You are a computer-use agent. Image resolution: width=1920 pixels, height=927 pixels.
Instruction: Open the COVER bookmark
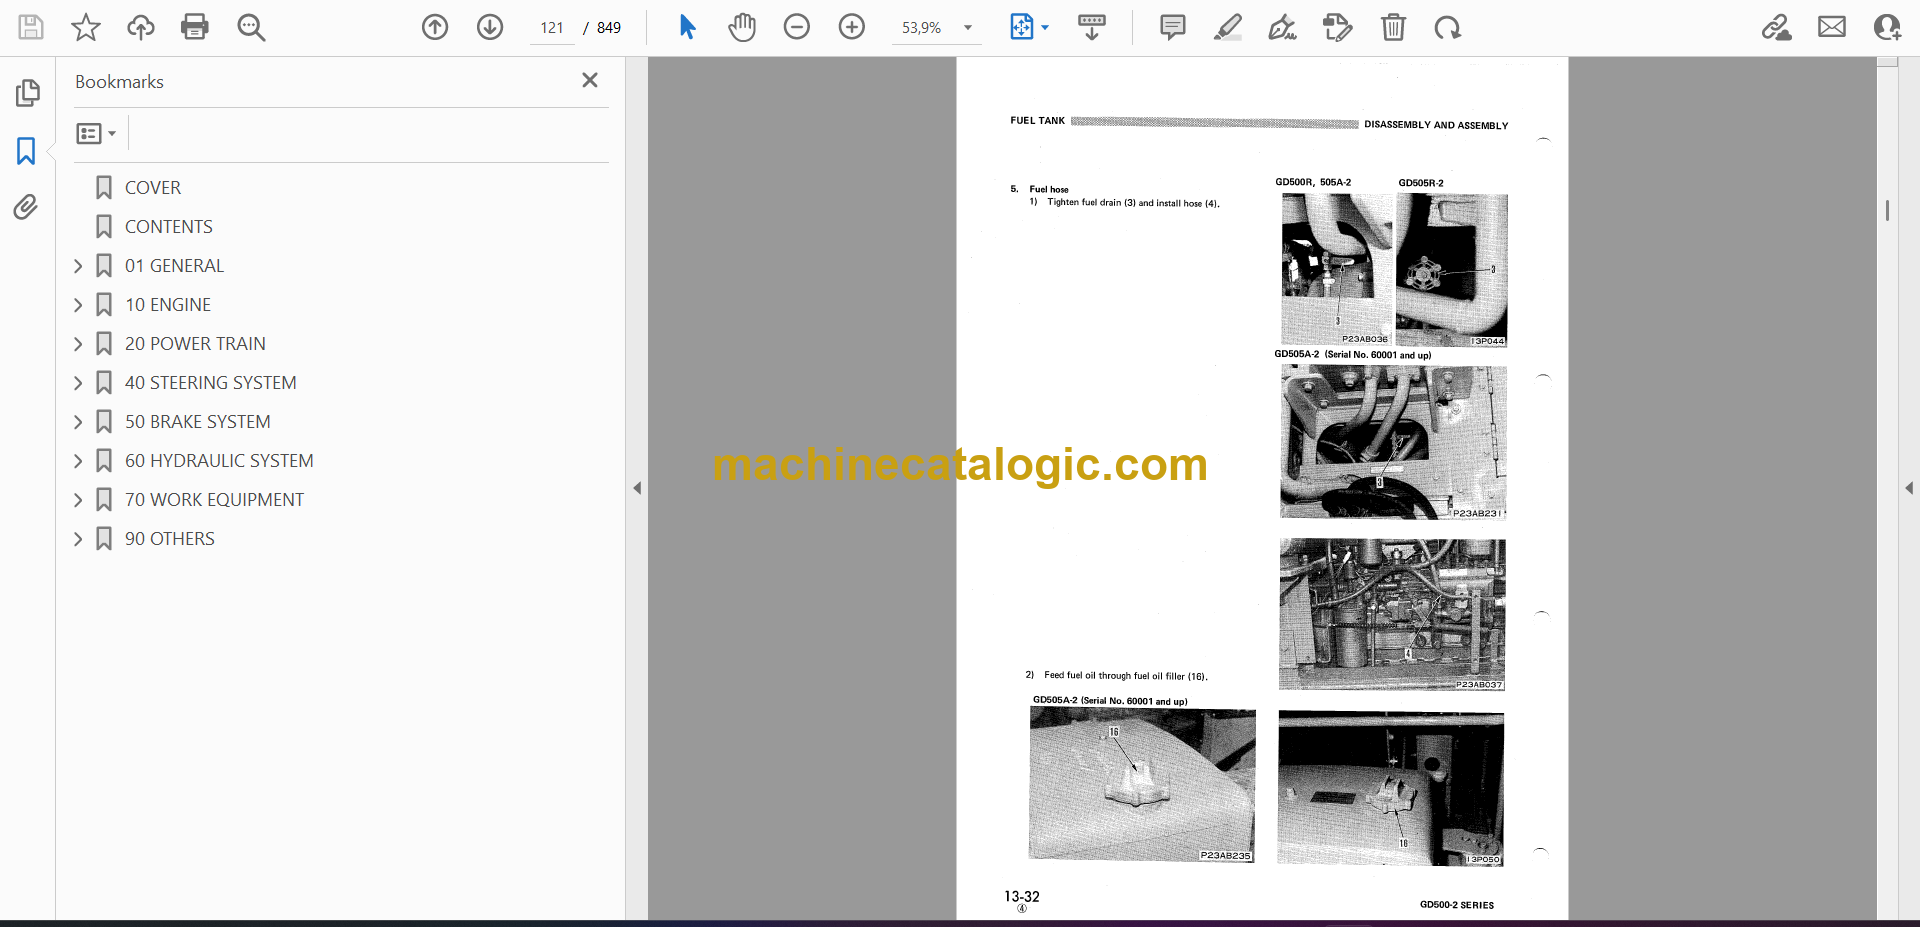tap(152, 188)
